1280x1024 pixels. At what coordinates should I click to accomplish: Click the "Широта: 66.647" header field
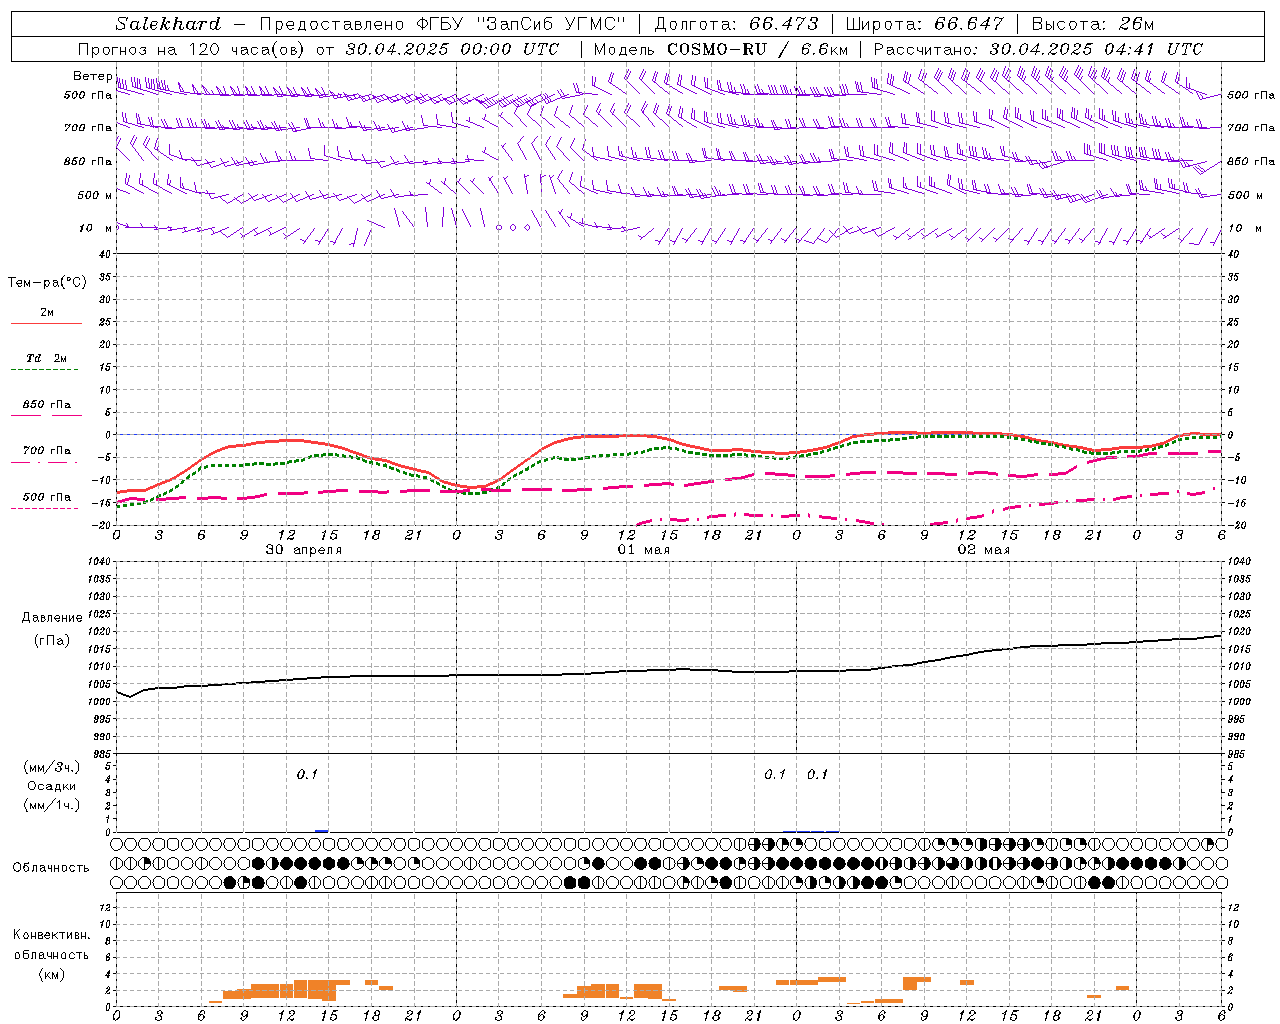point(924,24)
